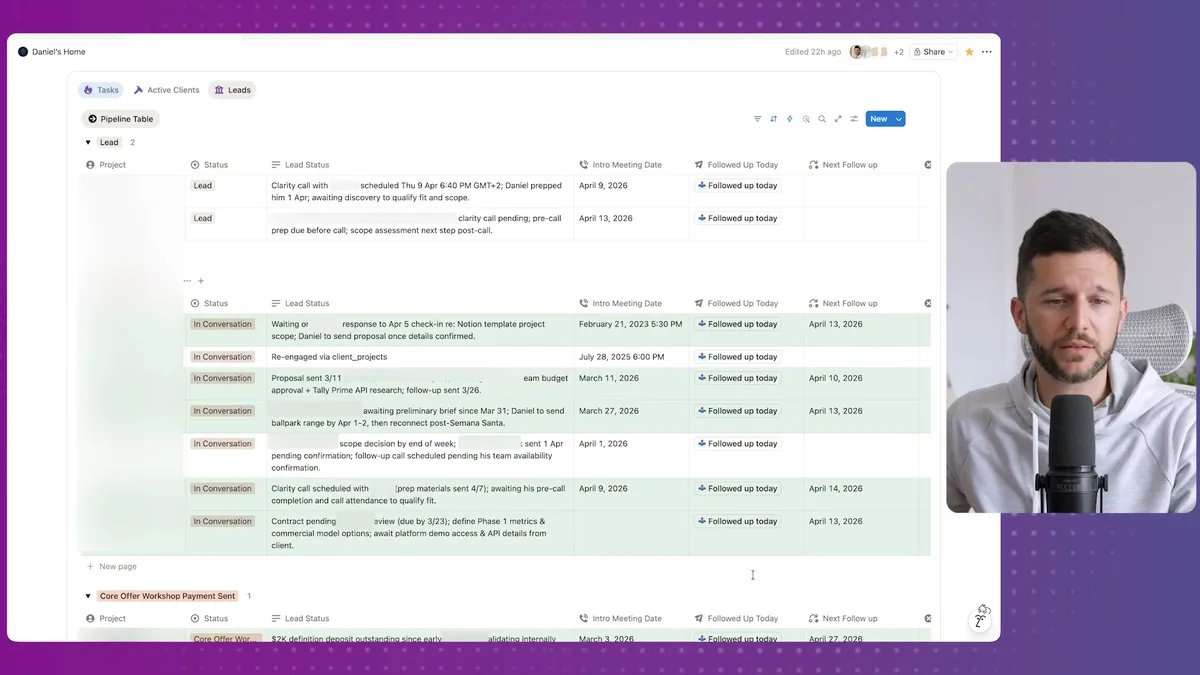Collapse the Lead group triangle

point(87,141)
